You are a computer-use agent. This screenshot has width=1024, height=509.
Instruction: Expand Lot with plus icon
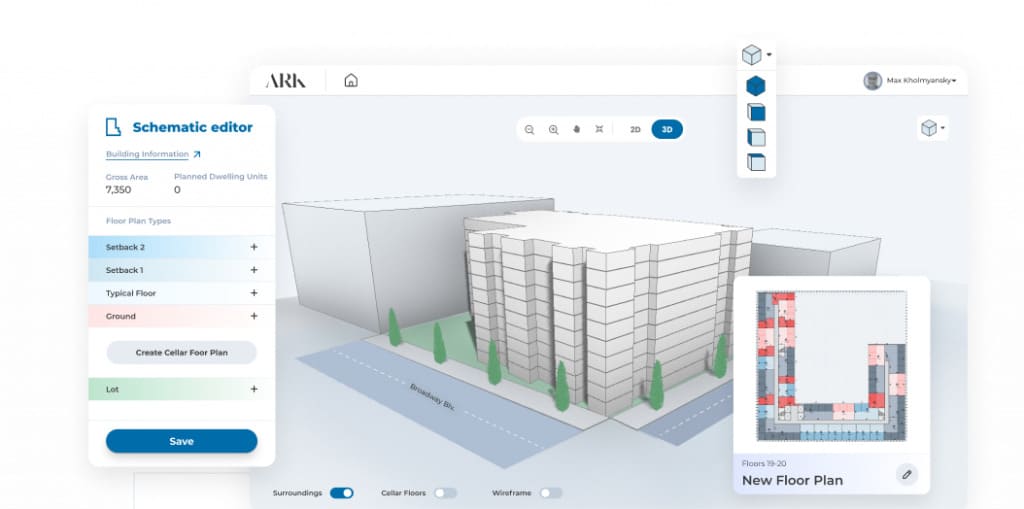254,389
